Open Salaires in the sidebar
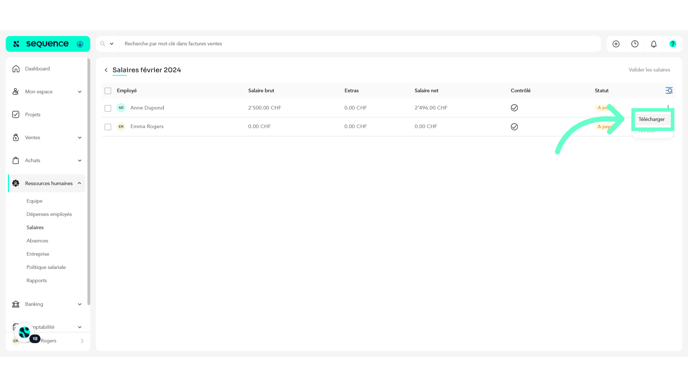This screenshot has height=387, width=688. click(35, 227)
